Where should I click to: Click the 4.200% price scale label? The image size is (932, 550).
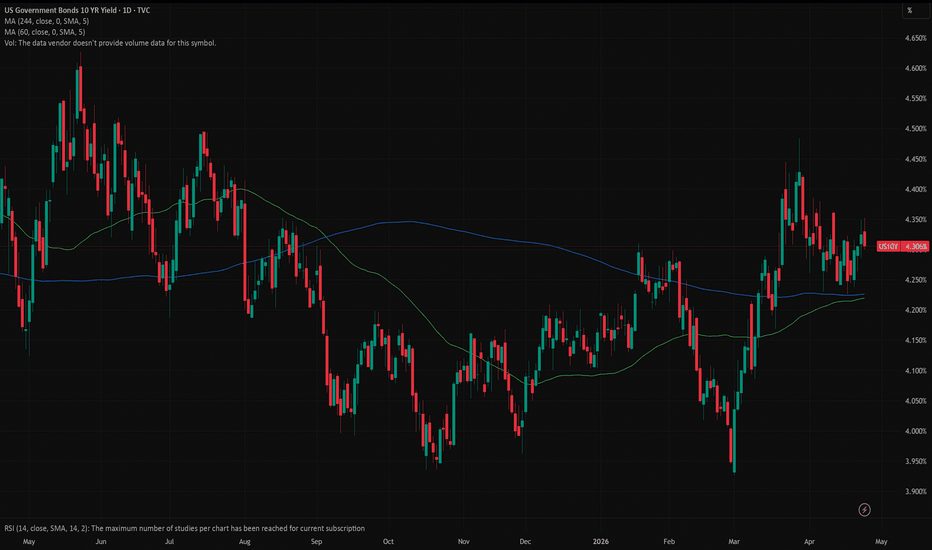(915, 310)
